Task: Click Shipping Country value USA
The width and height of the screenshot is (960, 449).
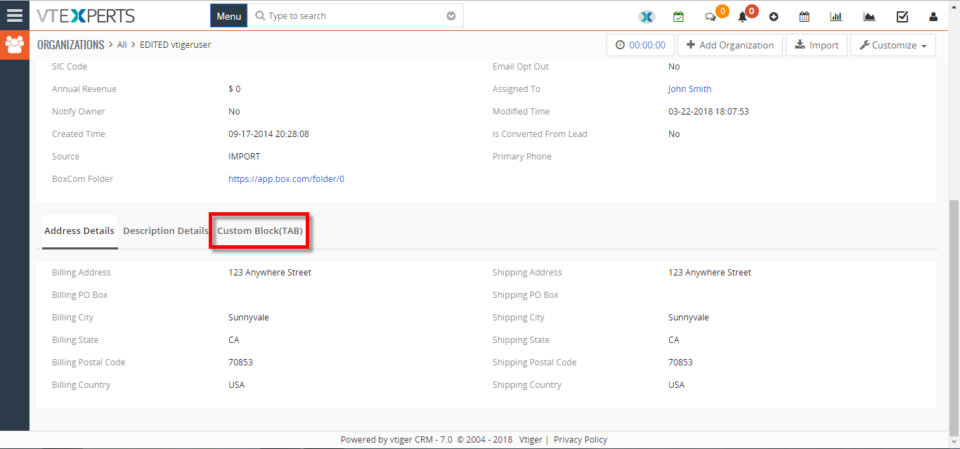Action: (677, 385)
